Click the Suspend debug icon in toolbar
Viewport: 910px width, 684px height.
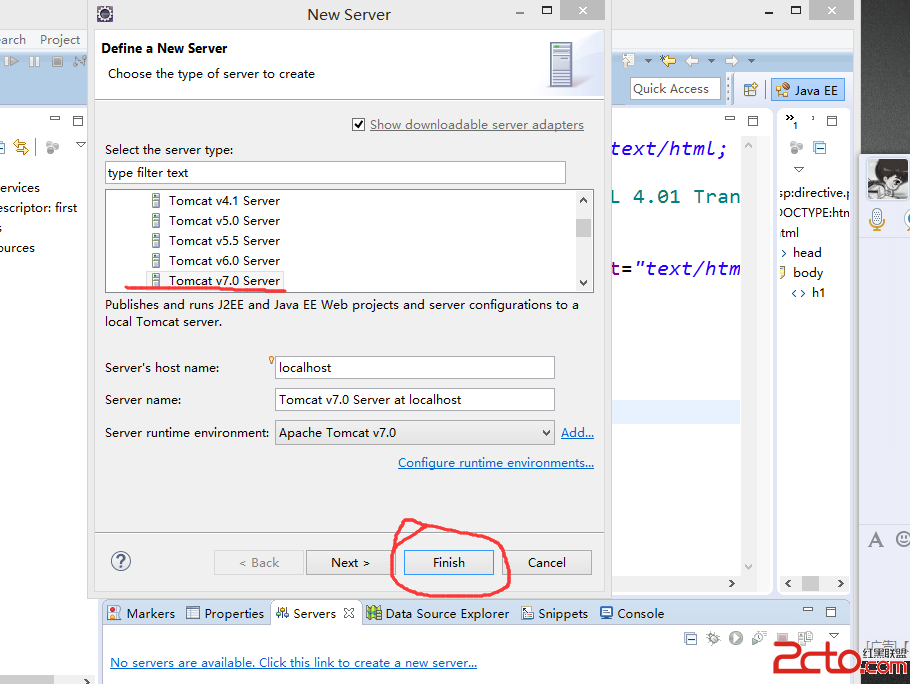click(x=34, y=61)
